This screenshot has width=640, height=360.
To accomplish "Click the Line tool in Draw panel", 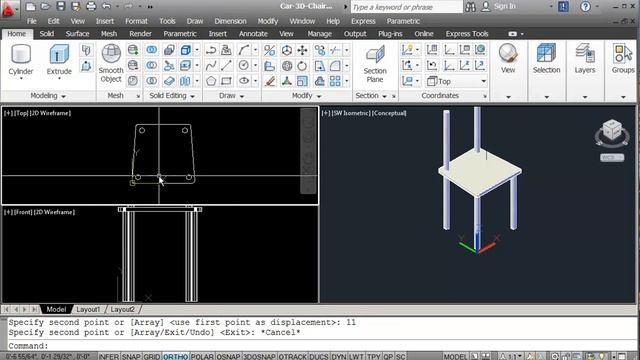I will 226,65.
